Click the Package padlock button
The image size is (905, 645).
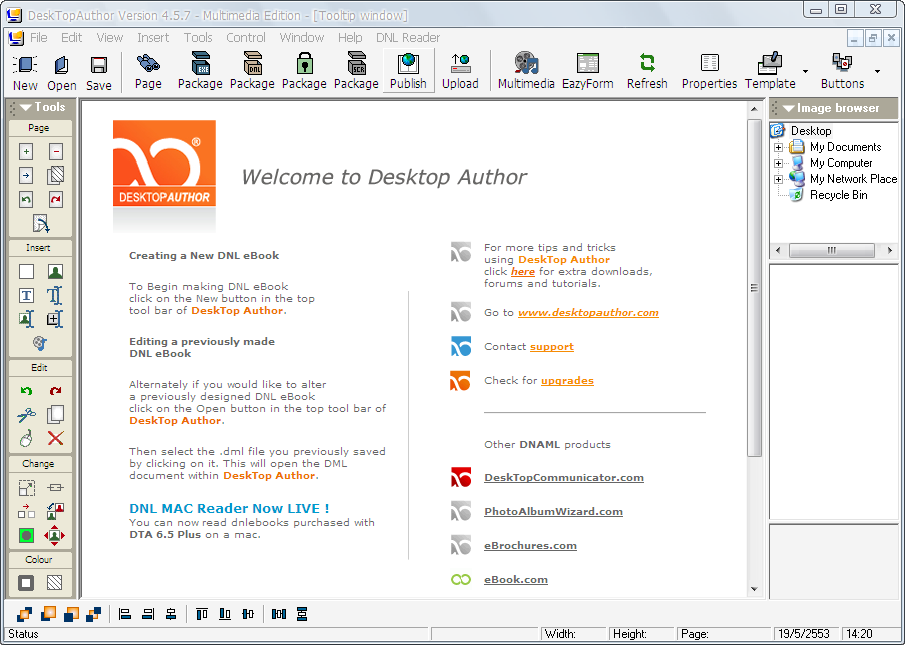pos(304,72)
